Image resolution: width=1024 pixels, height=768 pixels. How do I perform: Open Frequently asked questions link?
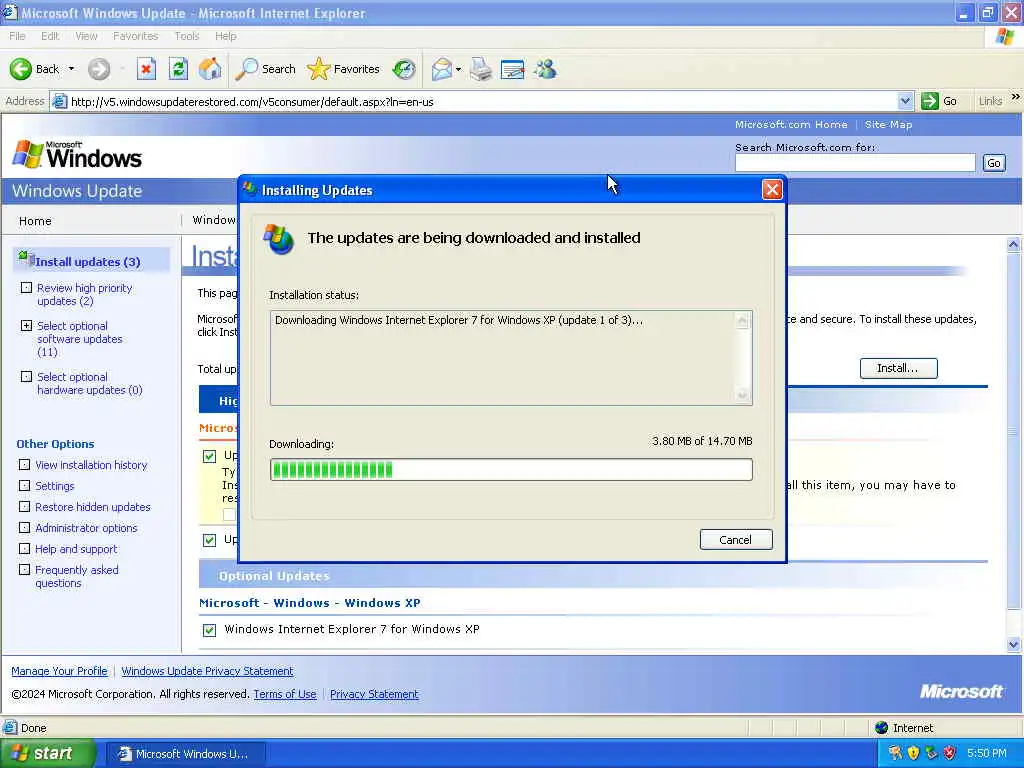[x=76, y=576]
